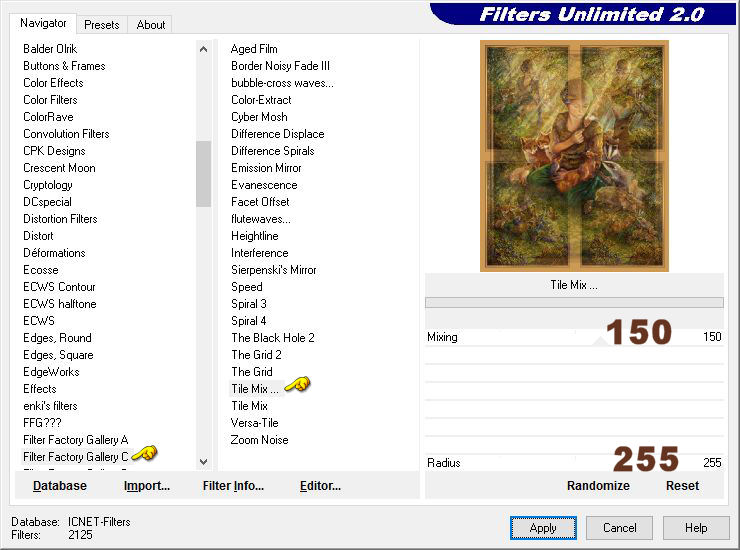Screen dimensions: 740x550
Task: Choose bubble-cross waves... filter
Action: (282, 83)
